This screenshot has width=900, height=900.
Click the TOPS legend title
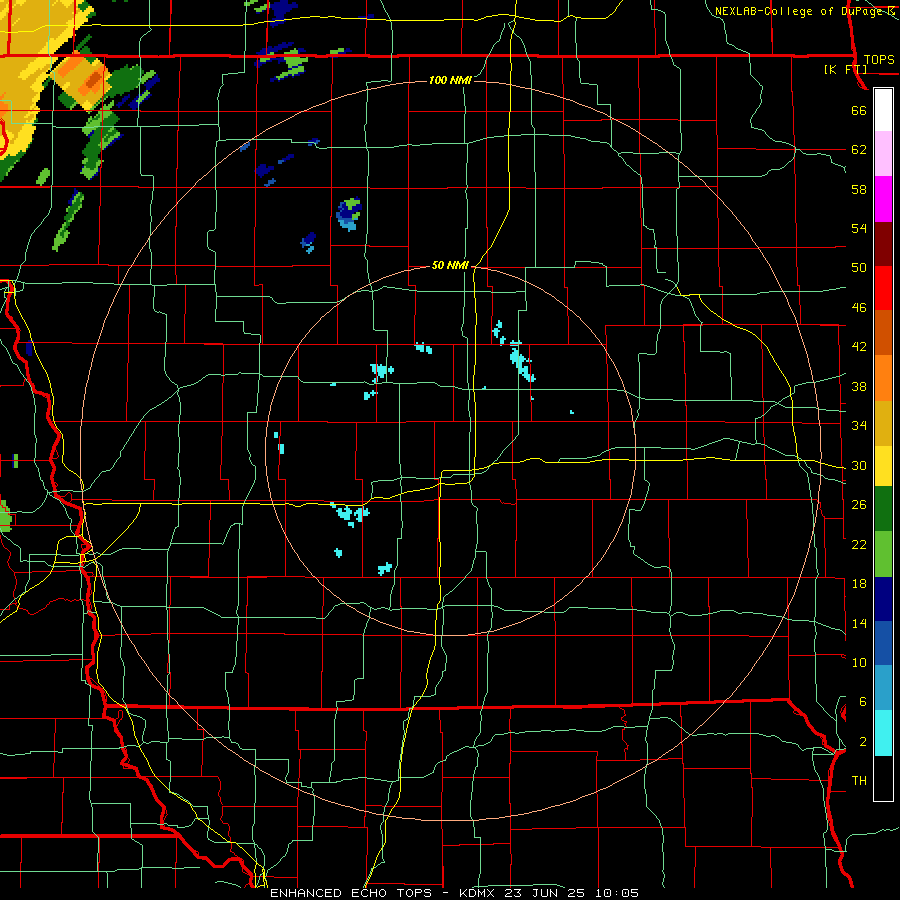[x=879, y=59]
